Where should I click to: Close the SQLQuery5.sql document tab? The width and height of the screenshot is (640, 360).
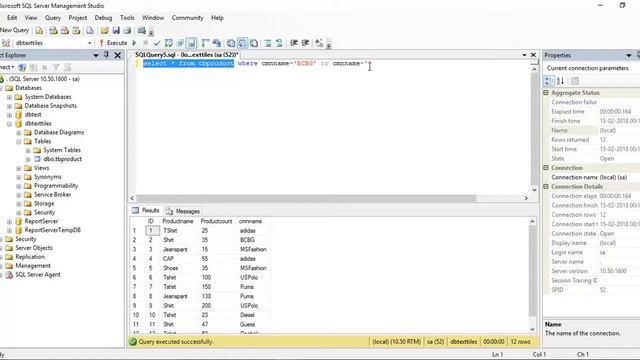(533, 55)
